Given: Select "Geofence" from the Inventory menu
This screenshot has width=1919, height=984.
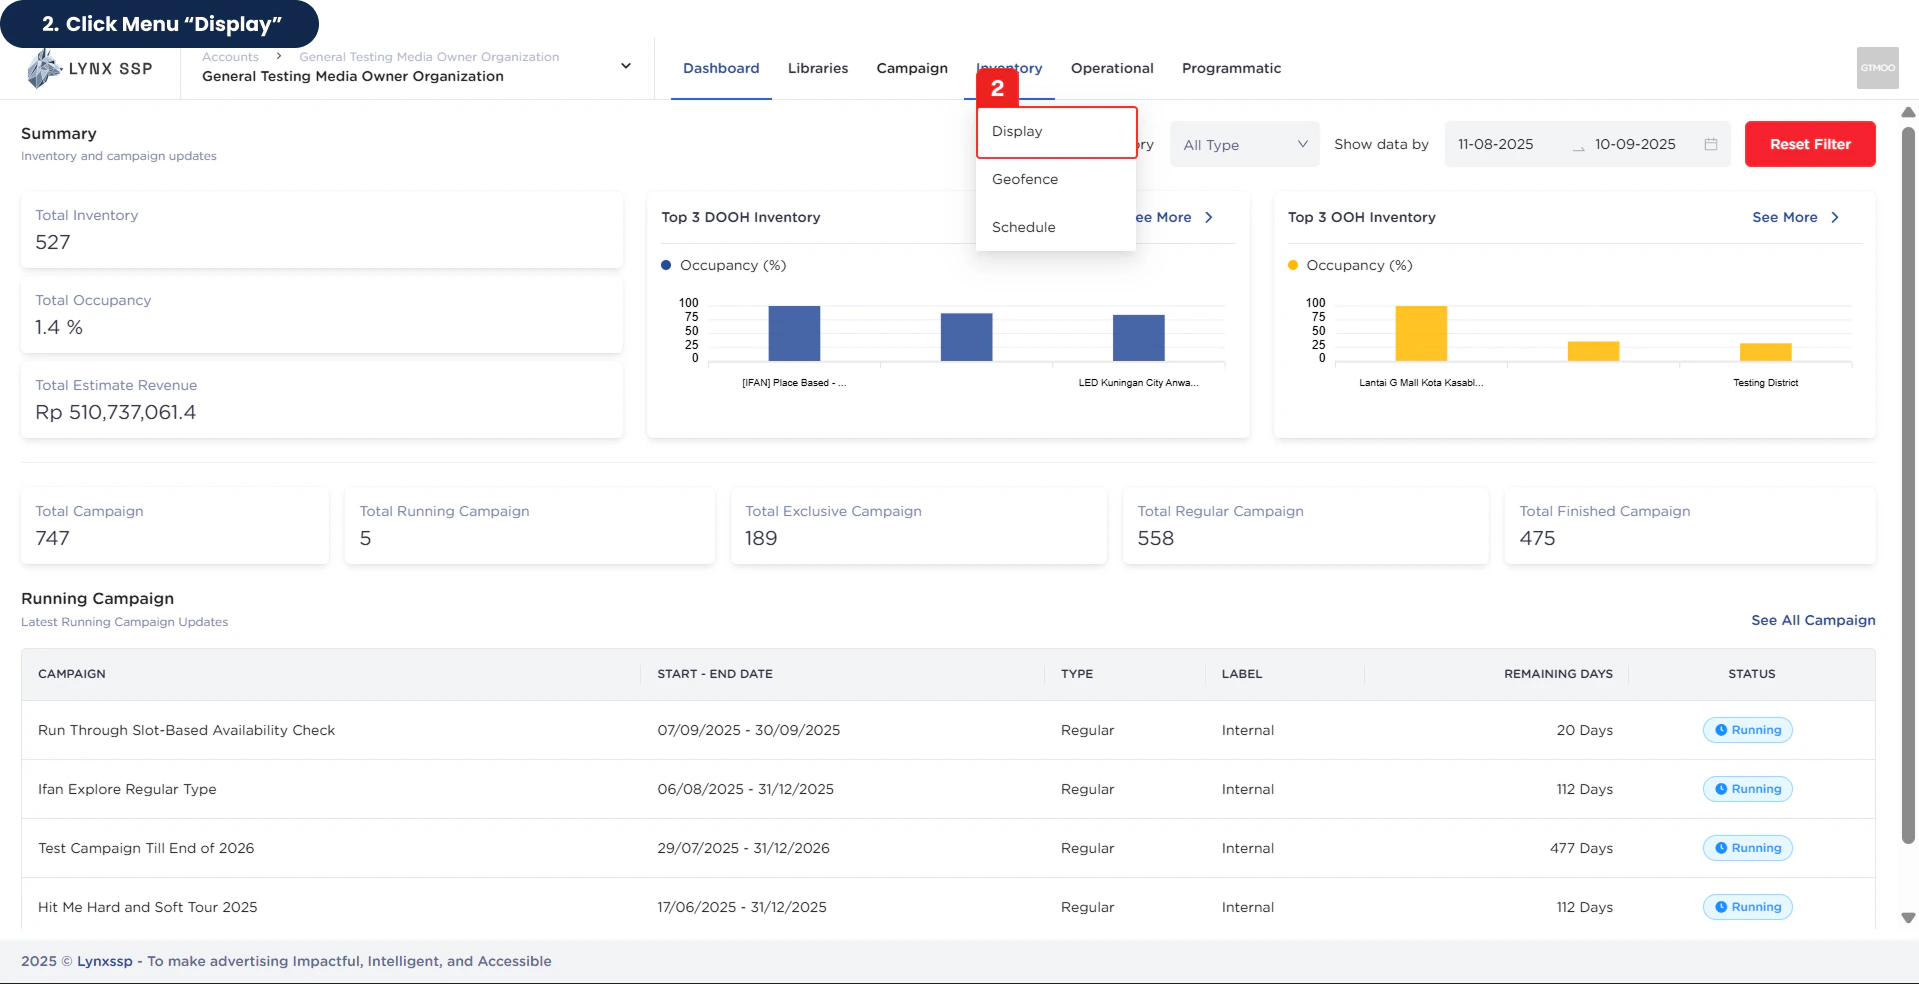Looking at the screenshot, I should [1024, 179].
